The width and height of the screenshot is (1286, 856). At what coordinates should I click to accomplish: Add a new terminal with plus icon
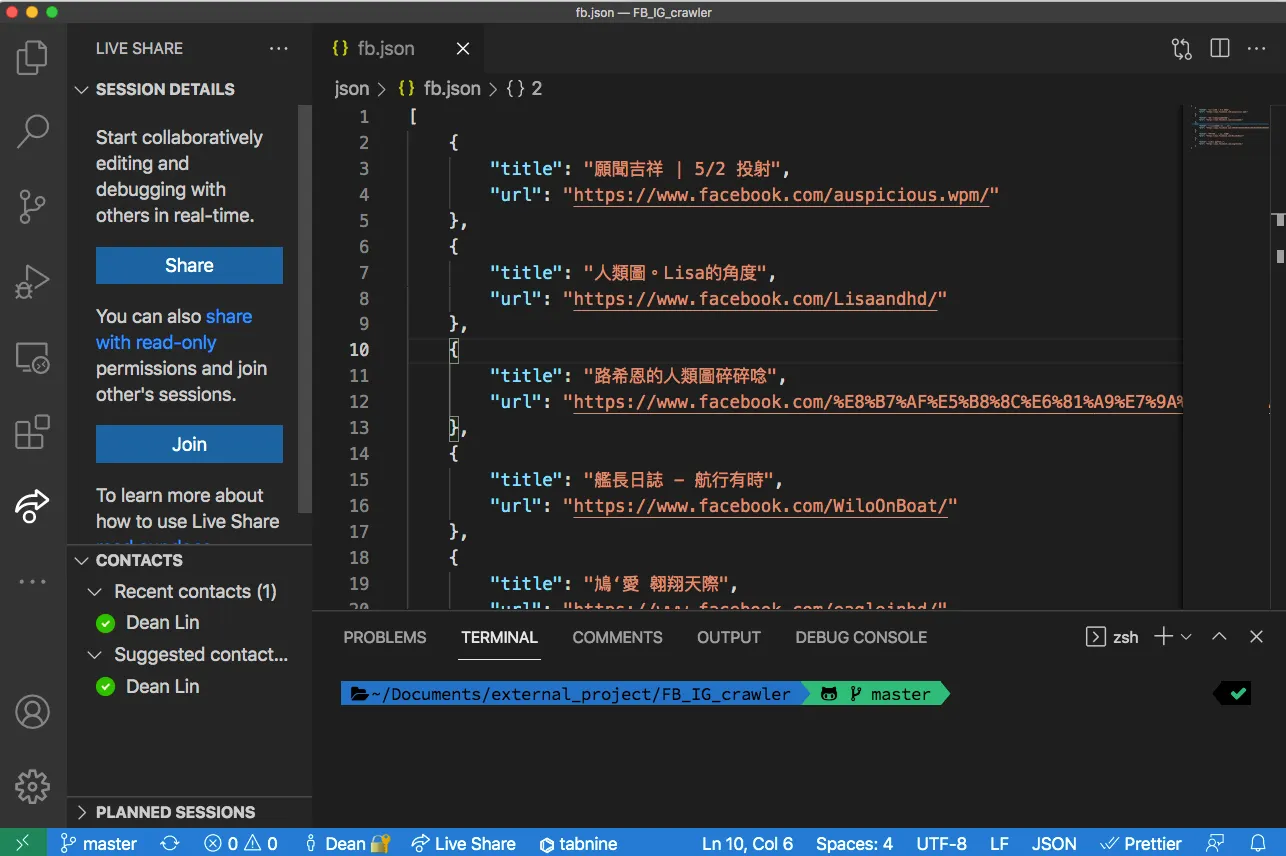(1163, 637)
